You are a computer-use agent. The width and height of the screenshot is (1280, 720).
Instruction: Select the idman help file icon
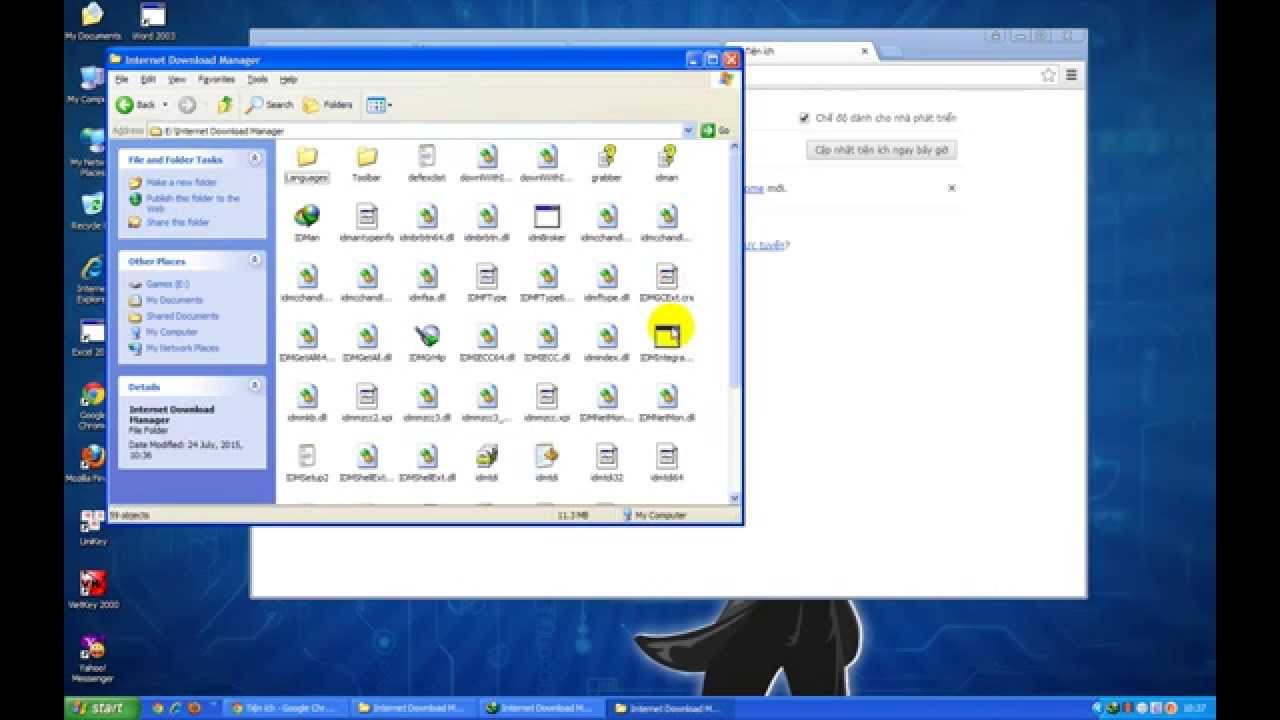pyautogui.click(x=667, y=156)
